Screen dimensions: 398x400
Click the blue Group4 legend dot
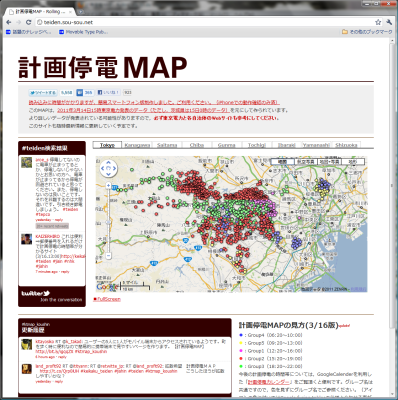click(x=241, y=335)
